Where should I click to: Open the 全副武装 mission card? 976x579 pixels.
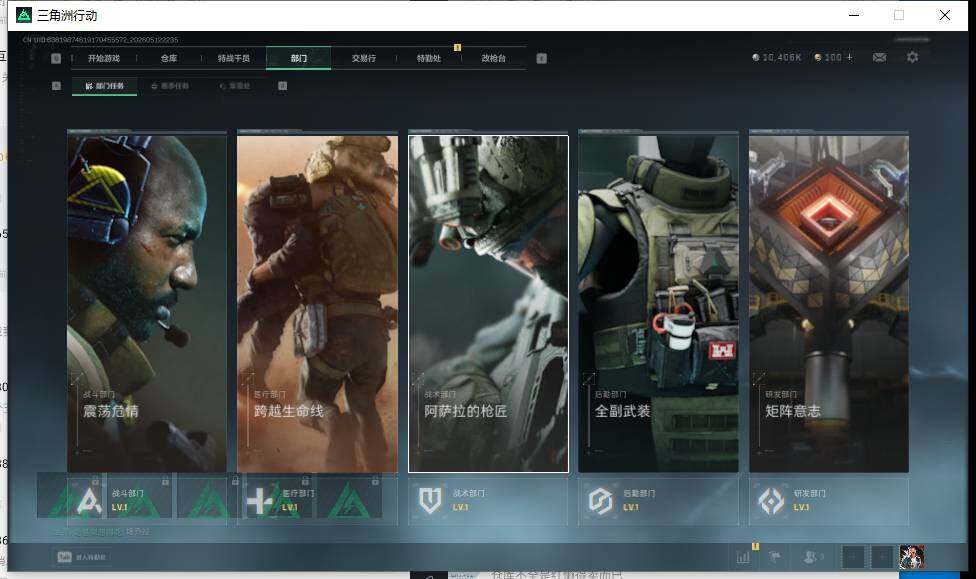pyautogui.click(x=659, y=304)
